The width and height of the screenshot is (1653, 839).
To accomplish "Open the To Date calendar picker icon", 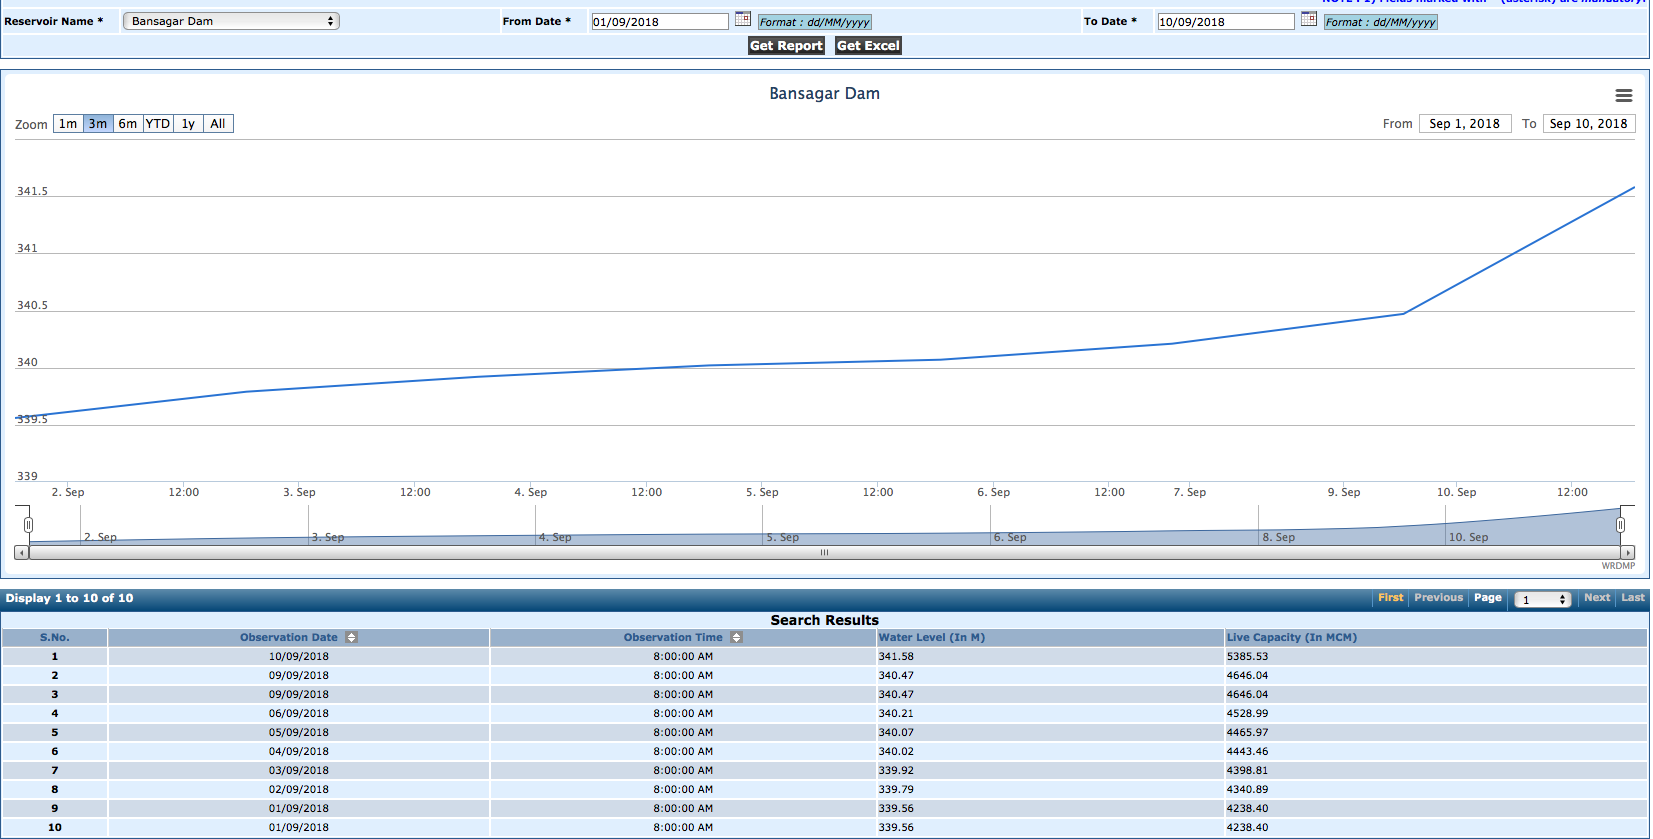I will pos(1308,19).
